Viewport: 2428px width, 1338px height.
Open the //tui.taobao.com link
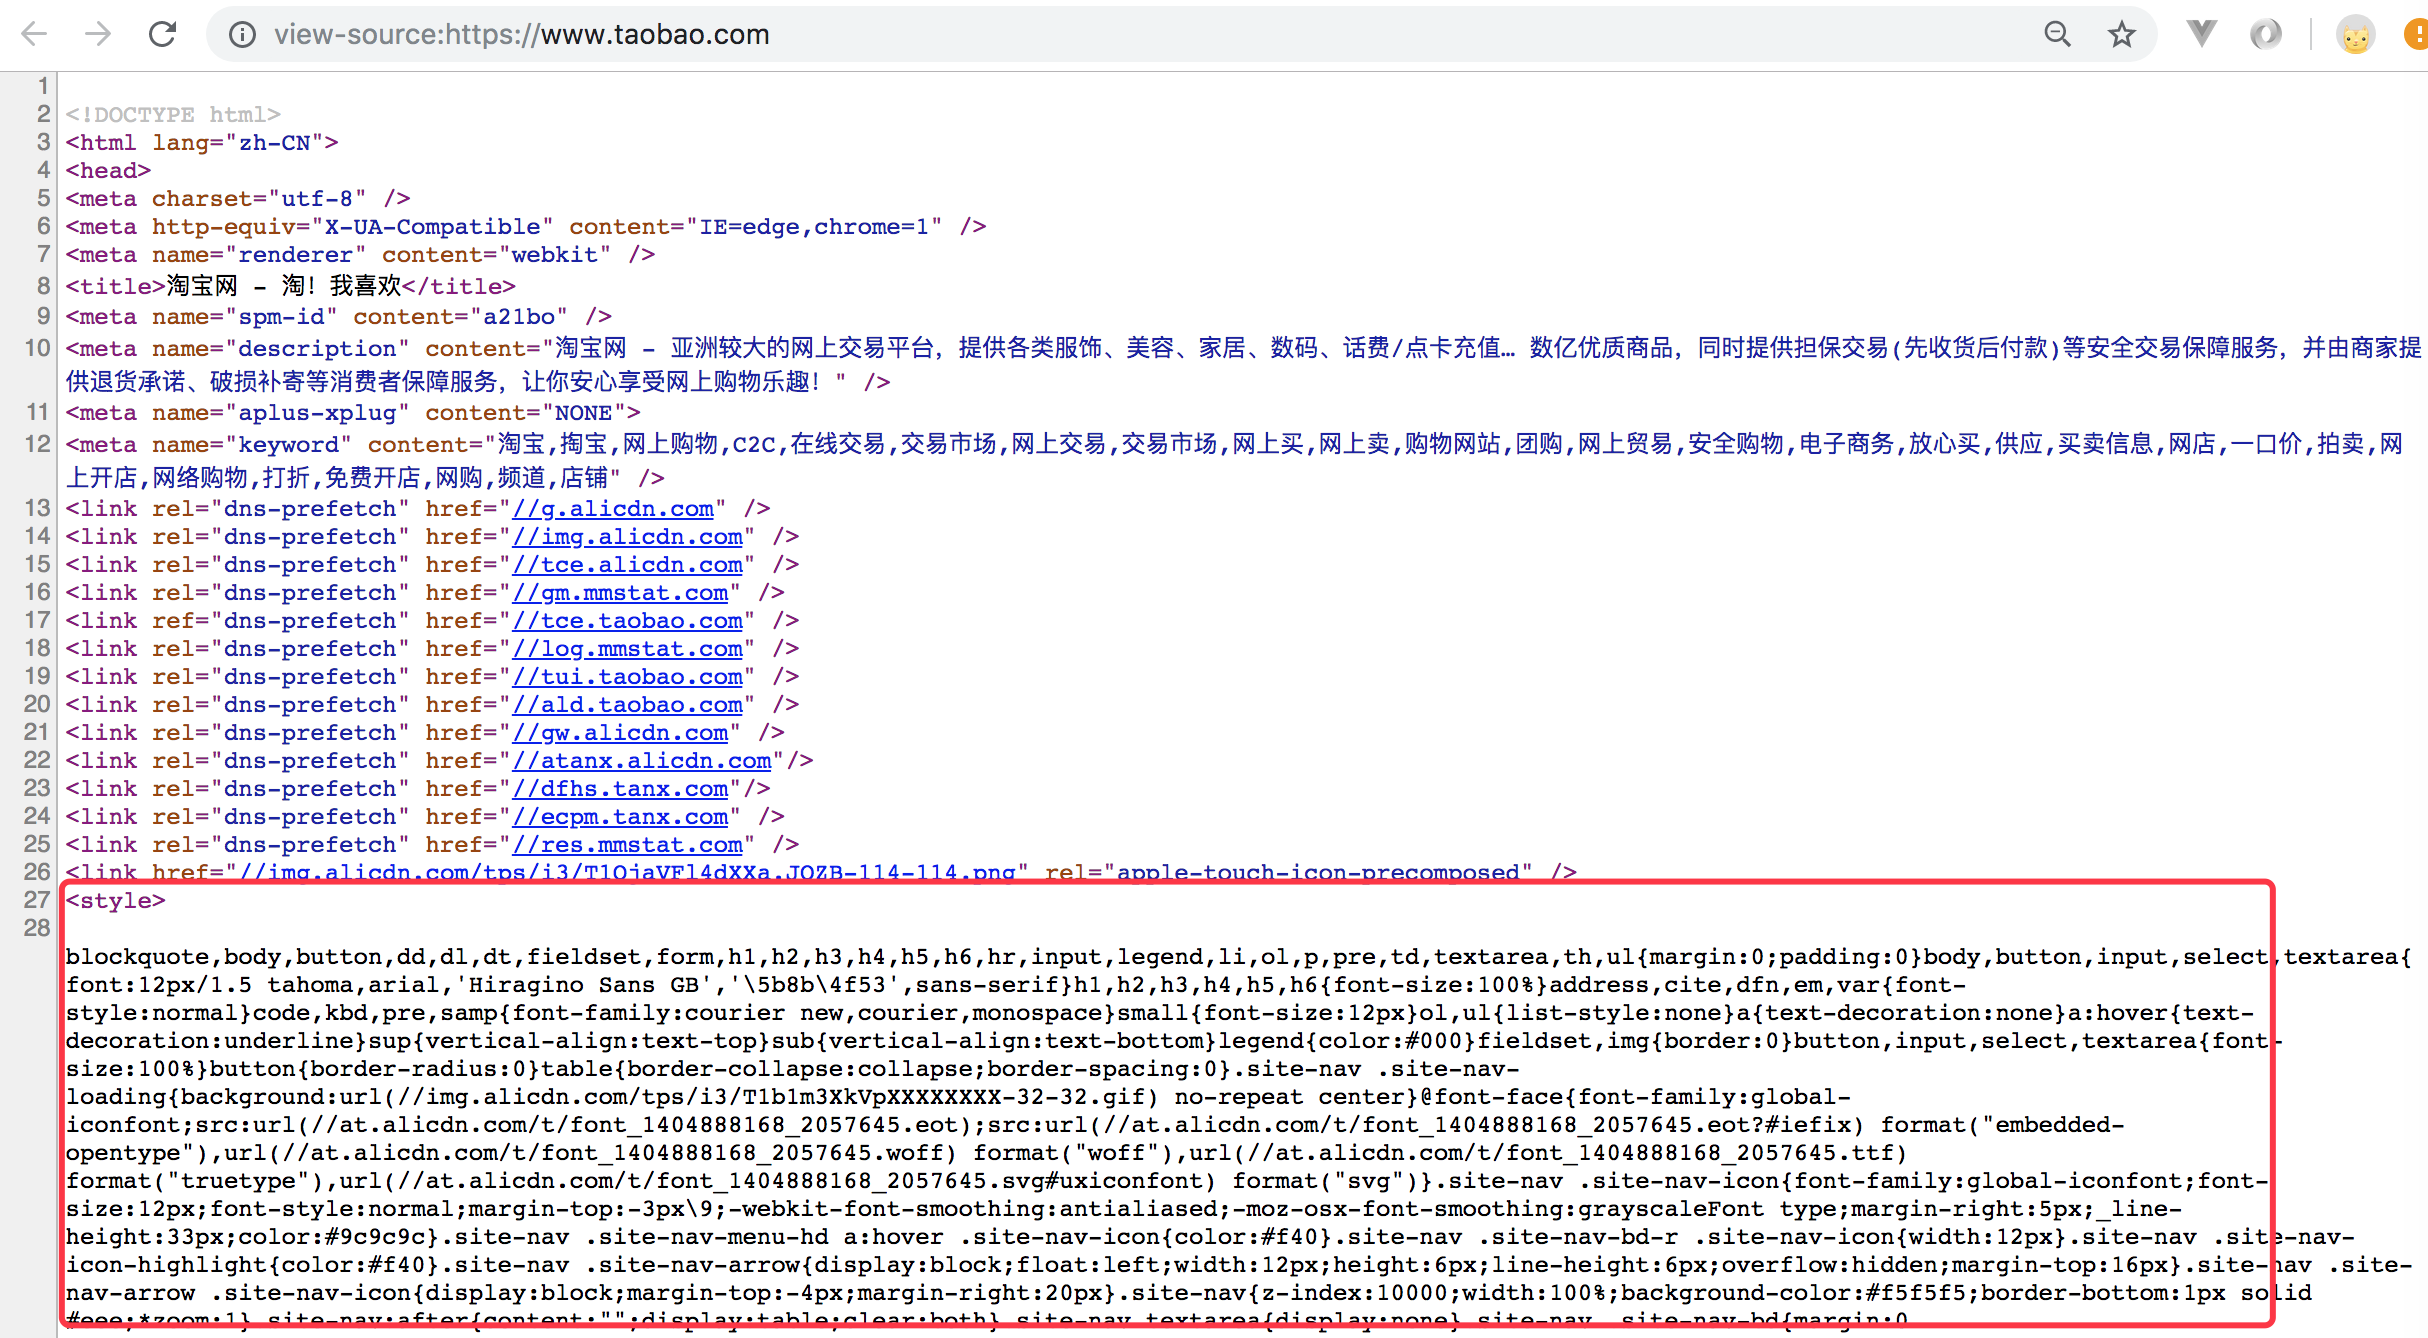coord(628,677)
